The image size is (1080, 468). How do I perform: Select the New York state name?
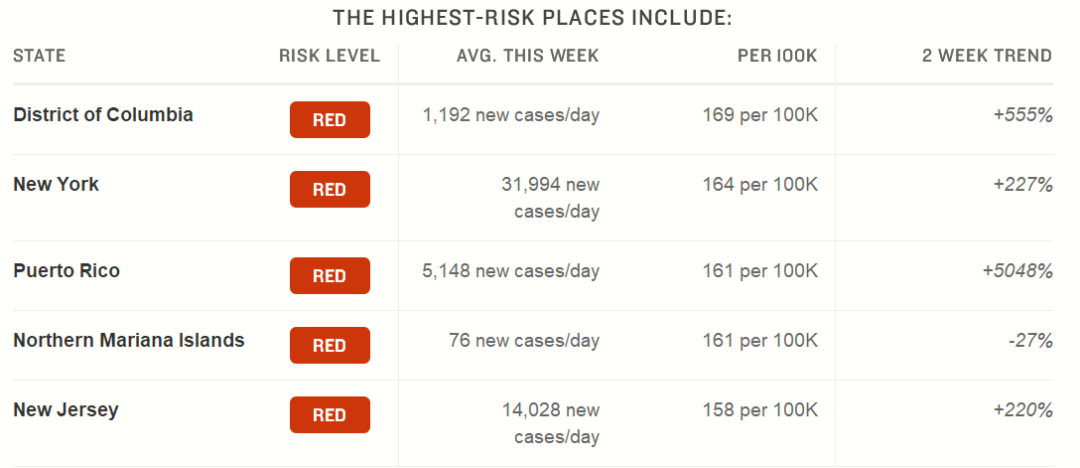point(56,184)
